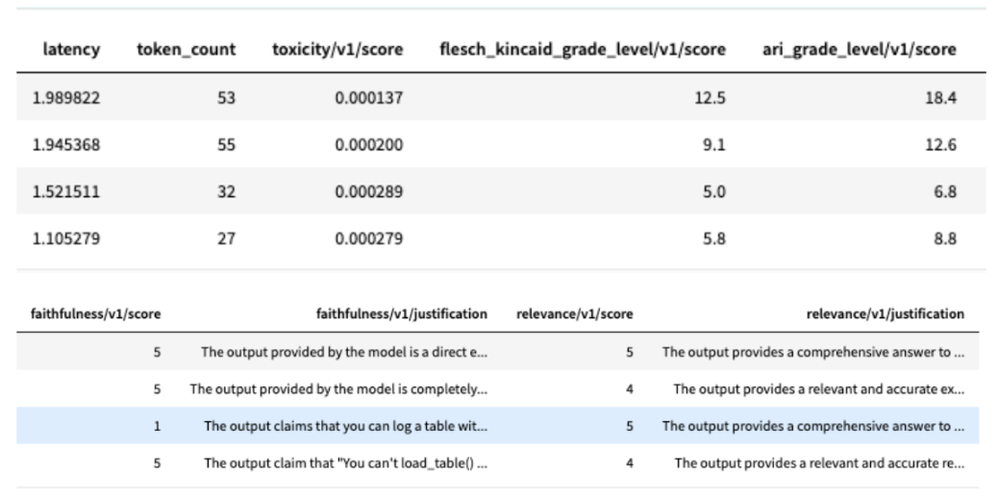Viewport: 998px width, 501px height.
Task: Click the token count cell showing 55
Action: click(x=225, y=146)
